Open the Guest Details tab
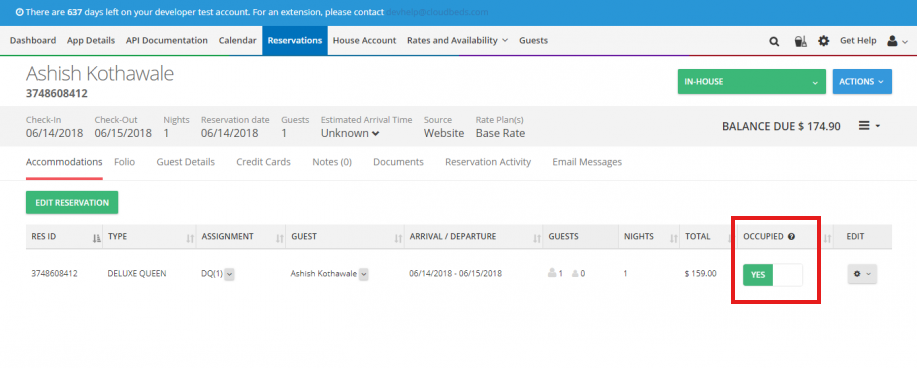 [x=185, y=162]
